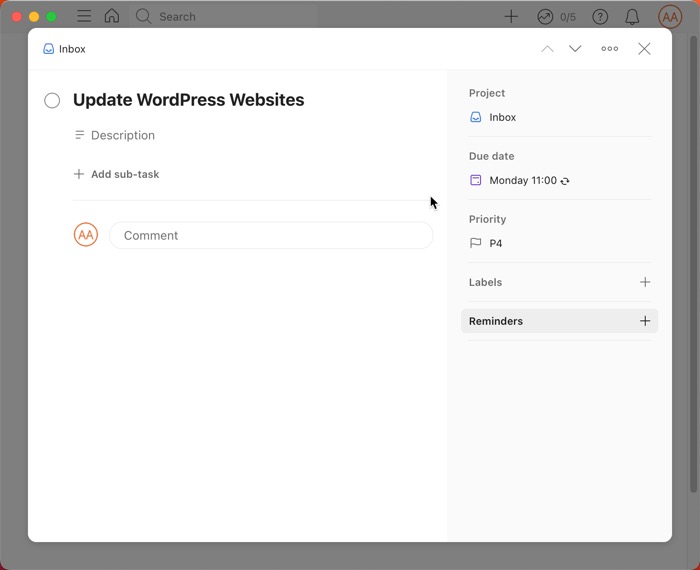Open more actions three-dot menu
700x570 pixels.
(609, 49)
